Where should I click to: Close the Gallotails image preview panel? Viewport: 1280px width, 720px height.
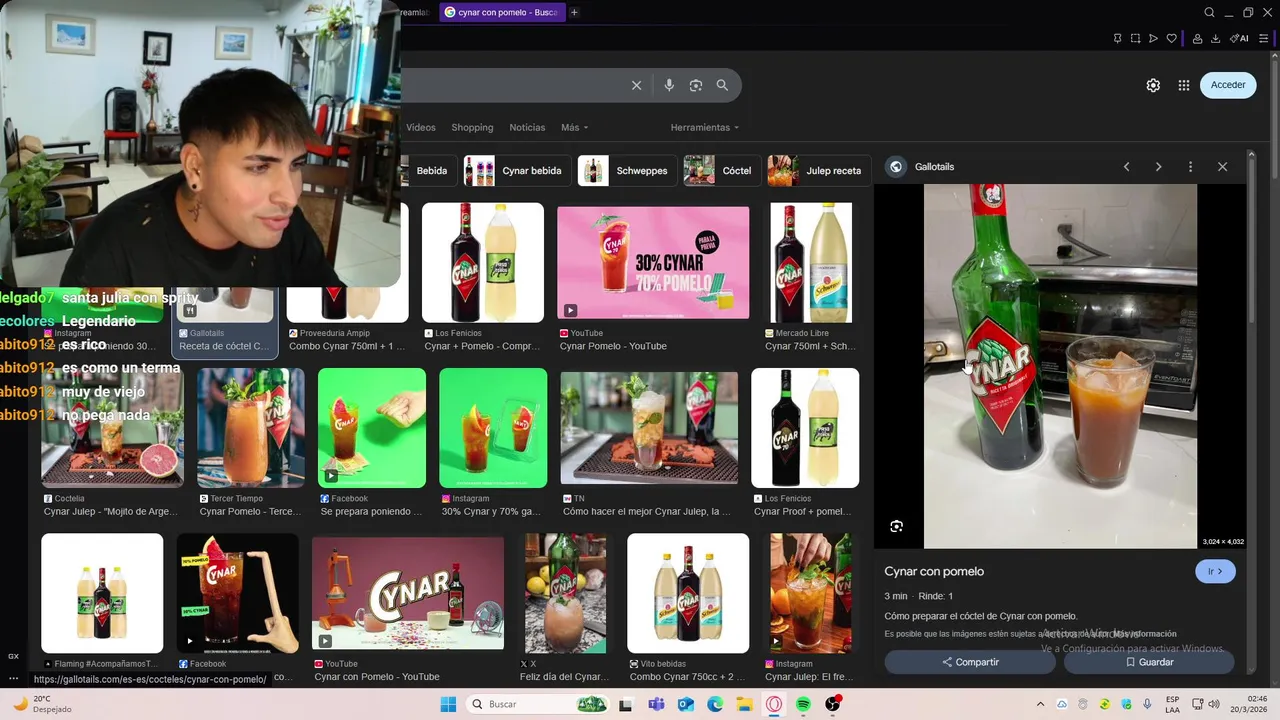(x=1222, y=167)
